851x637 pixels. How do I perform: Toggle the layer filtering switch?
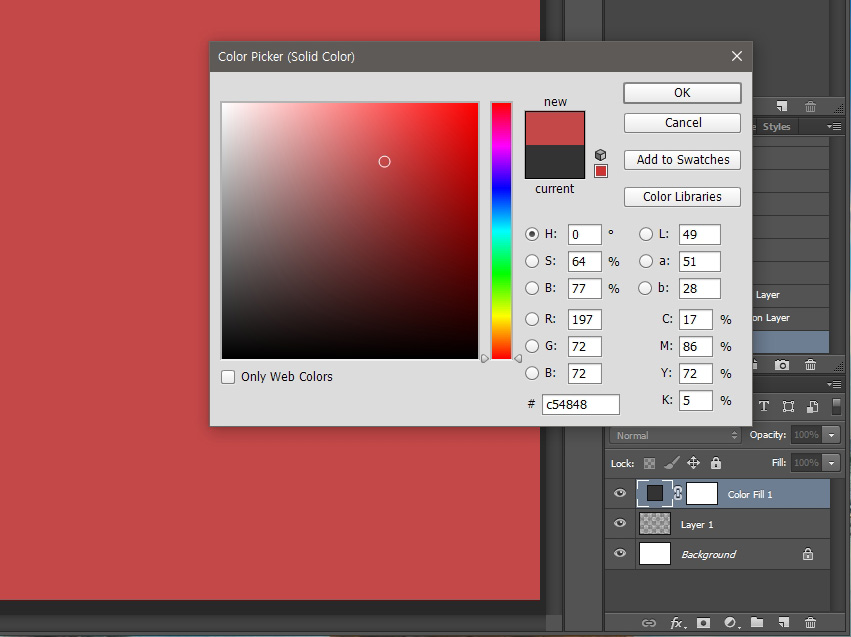tap(836, 407)
